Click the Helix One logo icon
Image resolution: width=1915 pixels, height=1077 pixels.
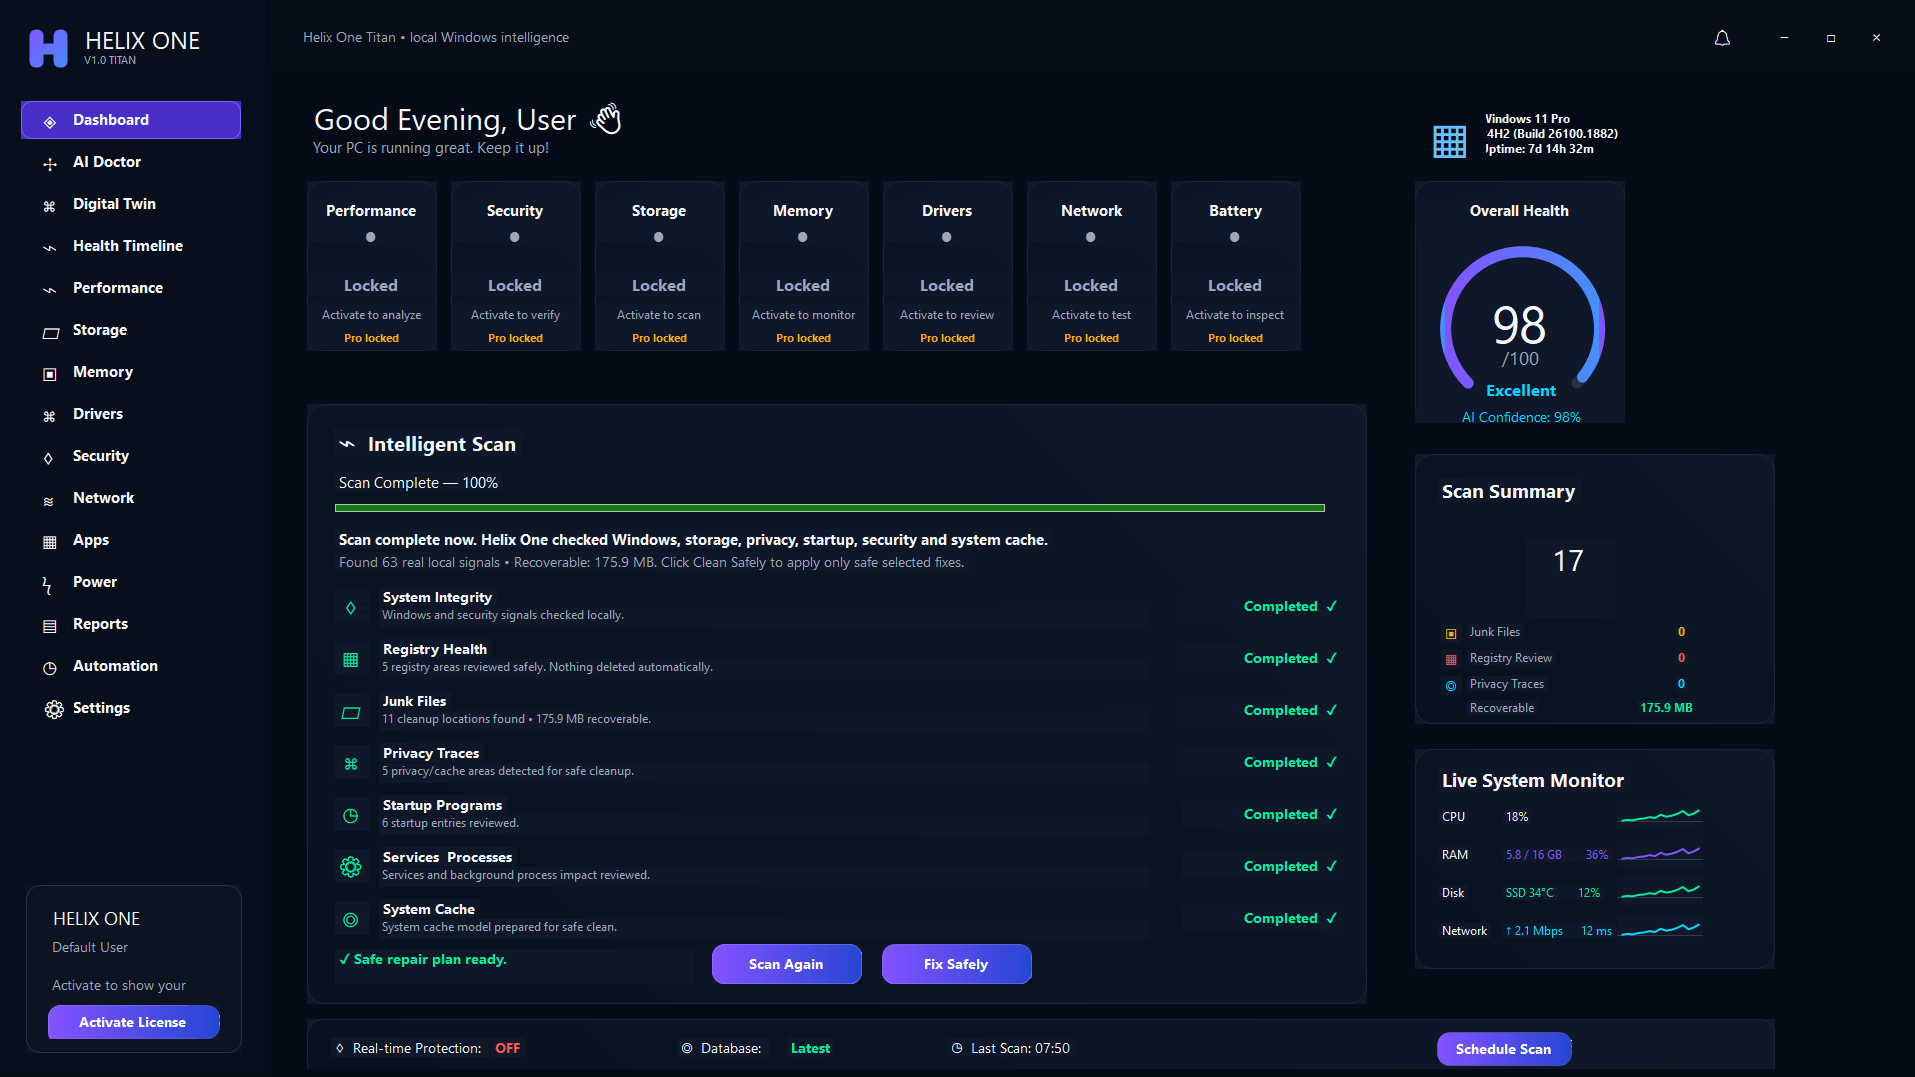pyautogui.click(x=48, y=48)
